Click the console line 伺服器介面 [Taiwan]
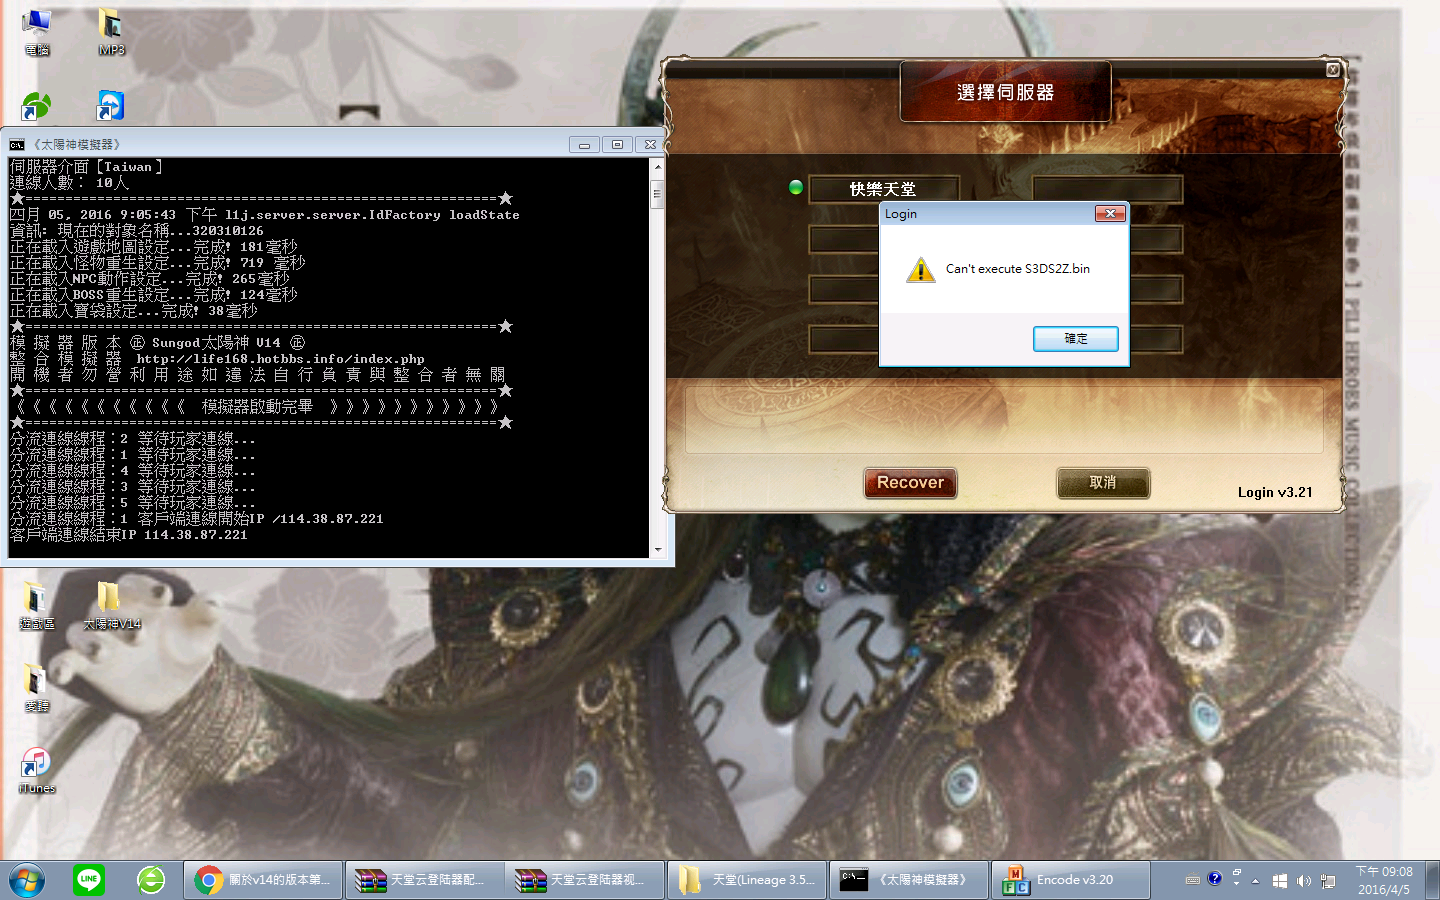 pyautogui.click(x=86, y=167)
